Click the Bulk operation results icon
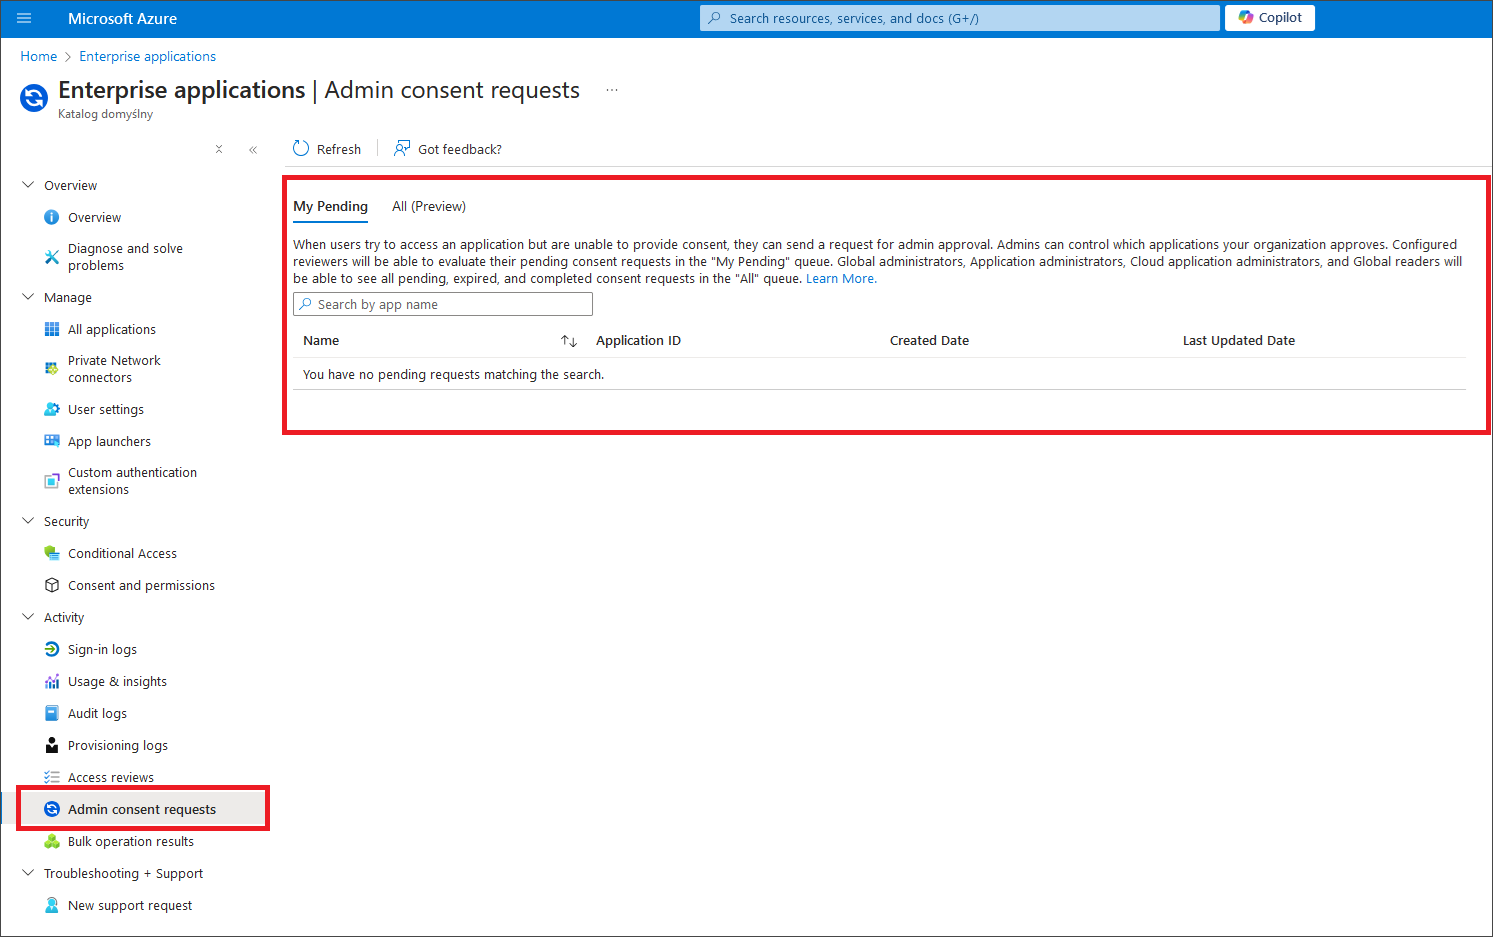This screenshot has height=937, width=1493. 52,841
